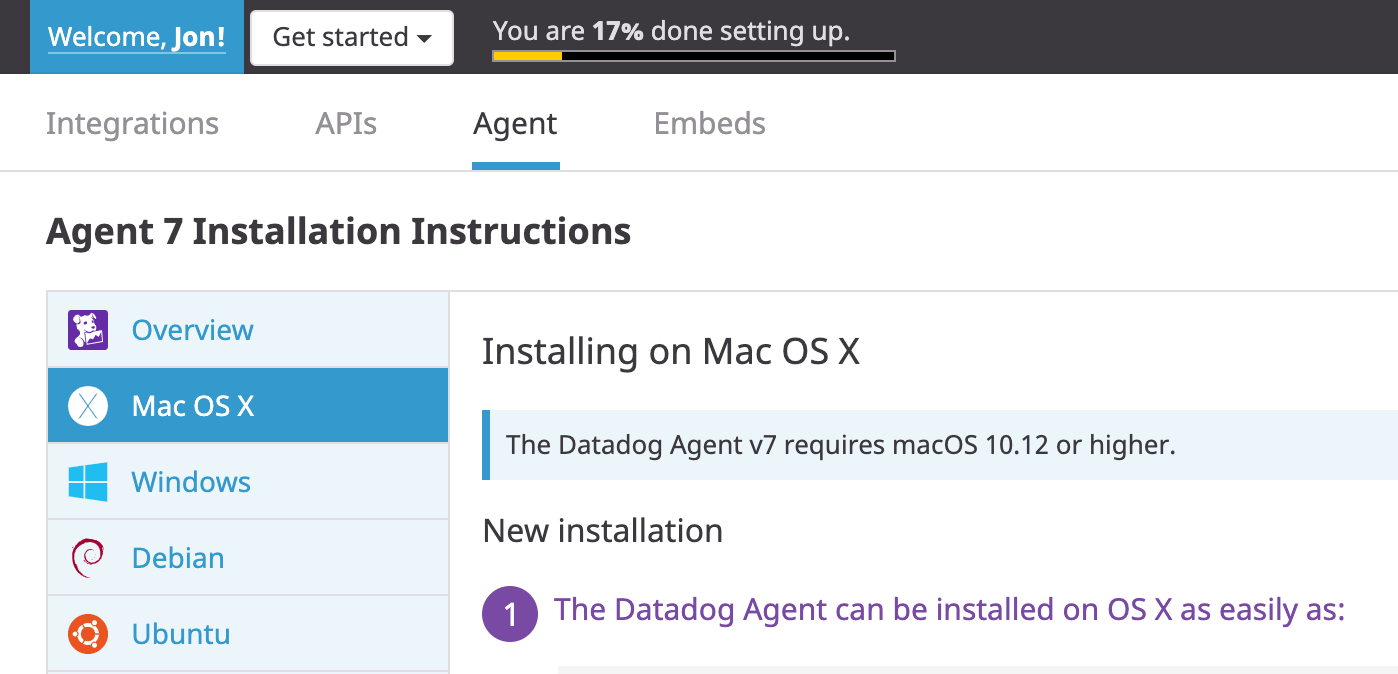Open the Overview text link in the sidebar
The height and width of the screenshot is (674, 1398).
tap(193, 330)
